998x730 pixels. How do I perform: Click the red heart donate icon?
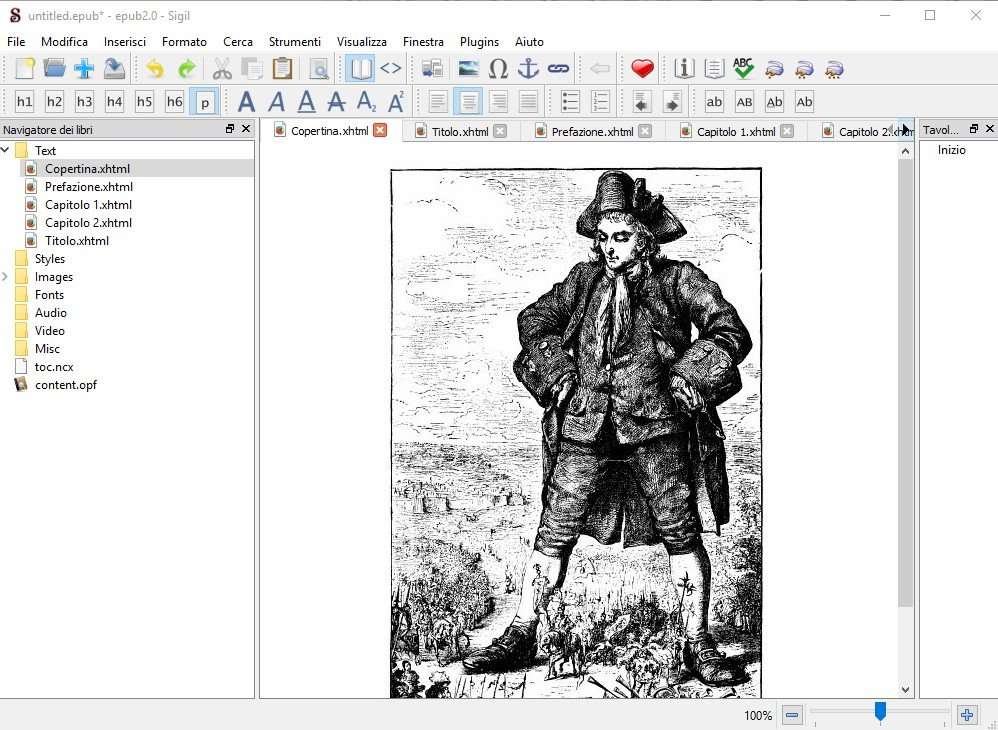click(x=642, y=69)
